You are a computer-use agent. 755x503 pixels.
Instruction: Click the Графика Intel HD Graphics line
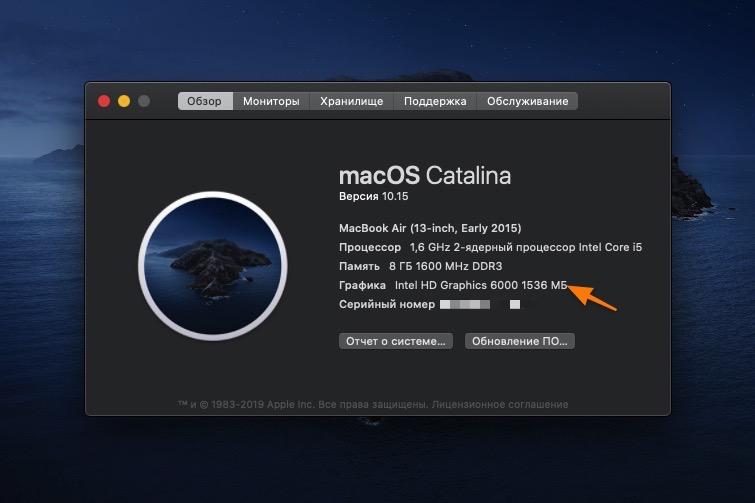point(453,285)
